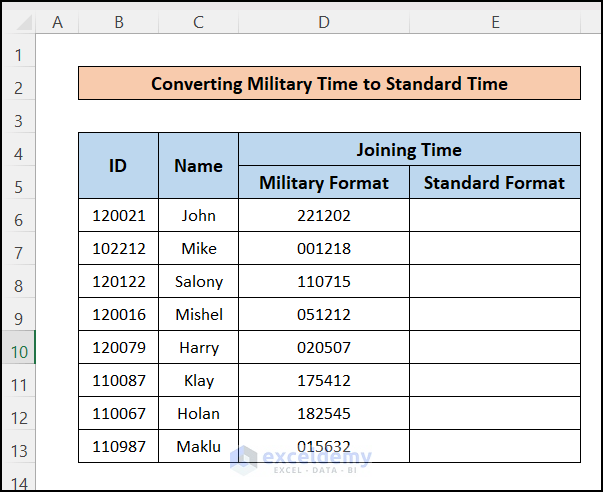603x492 pixels.
Task: Click row 10 header
Action: 18,347
